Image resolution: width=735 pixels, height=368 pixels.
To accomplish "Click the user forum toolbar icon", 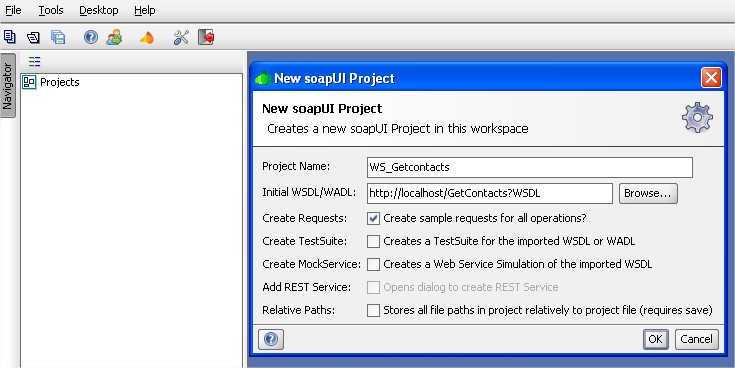I will pos(114,37).
